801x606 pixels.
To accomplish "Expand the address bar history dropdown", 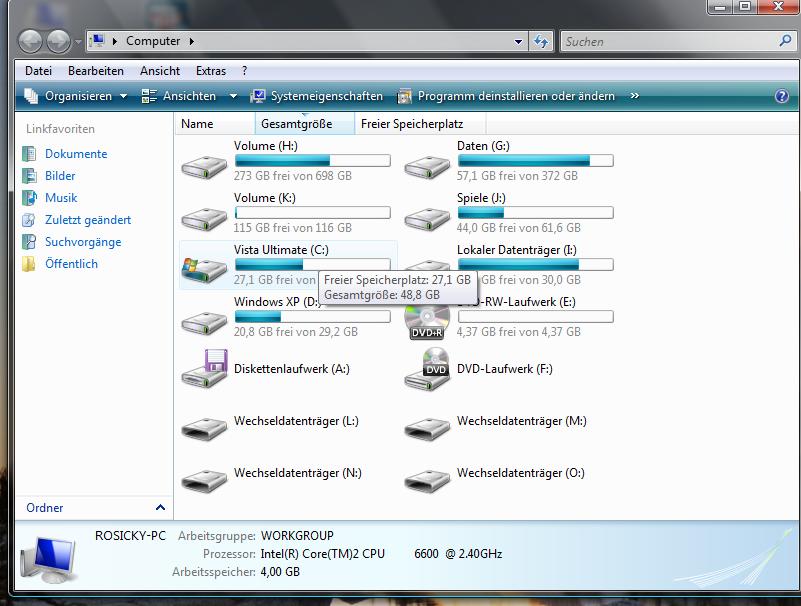I will [518, 41].
